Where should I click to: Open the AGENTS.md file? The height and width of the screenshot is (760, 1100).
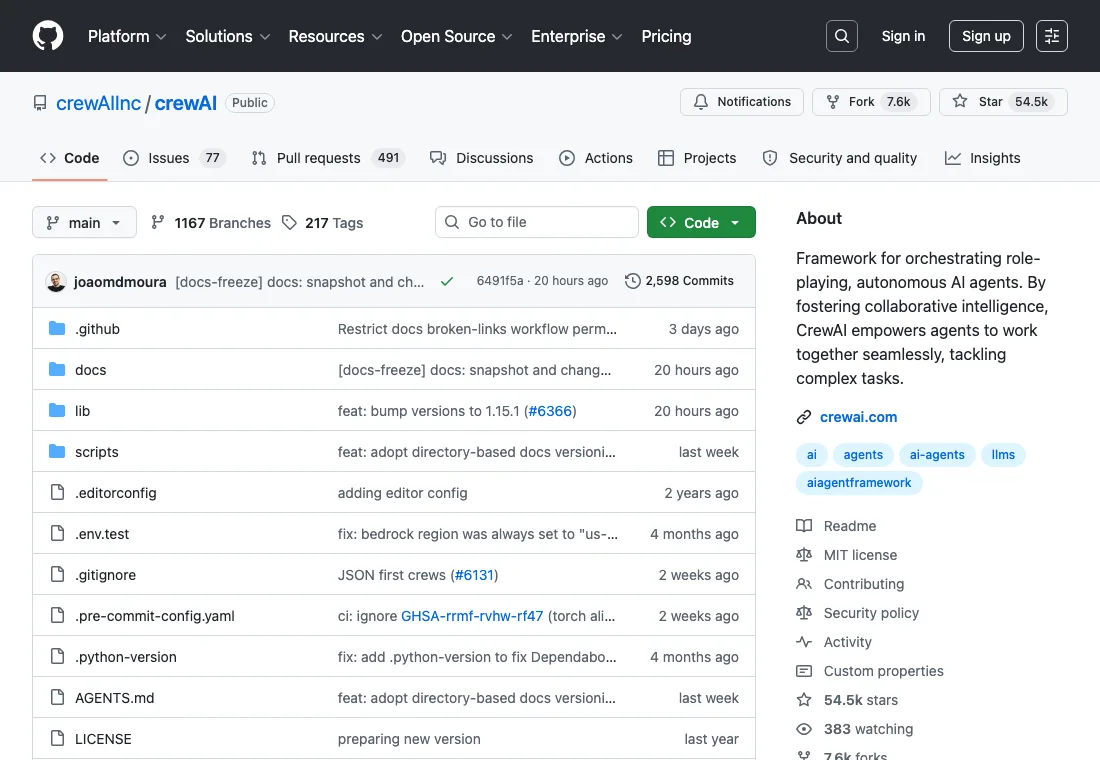(114, 698)
